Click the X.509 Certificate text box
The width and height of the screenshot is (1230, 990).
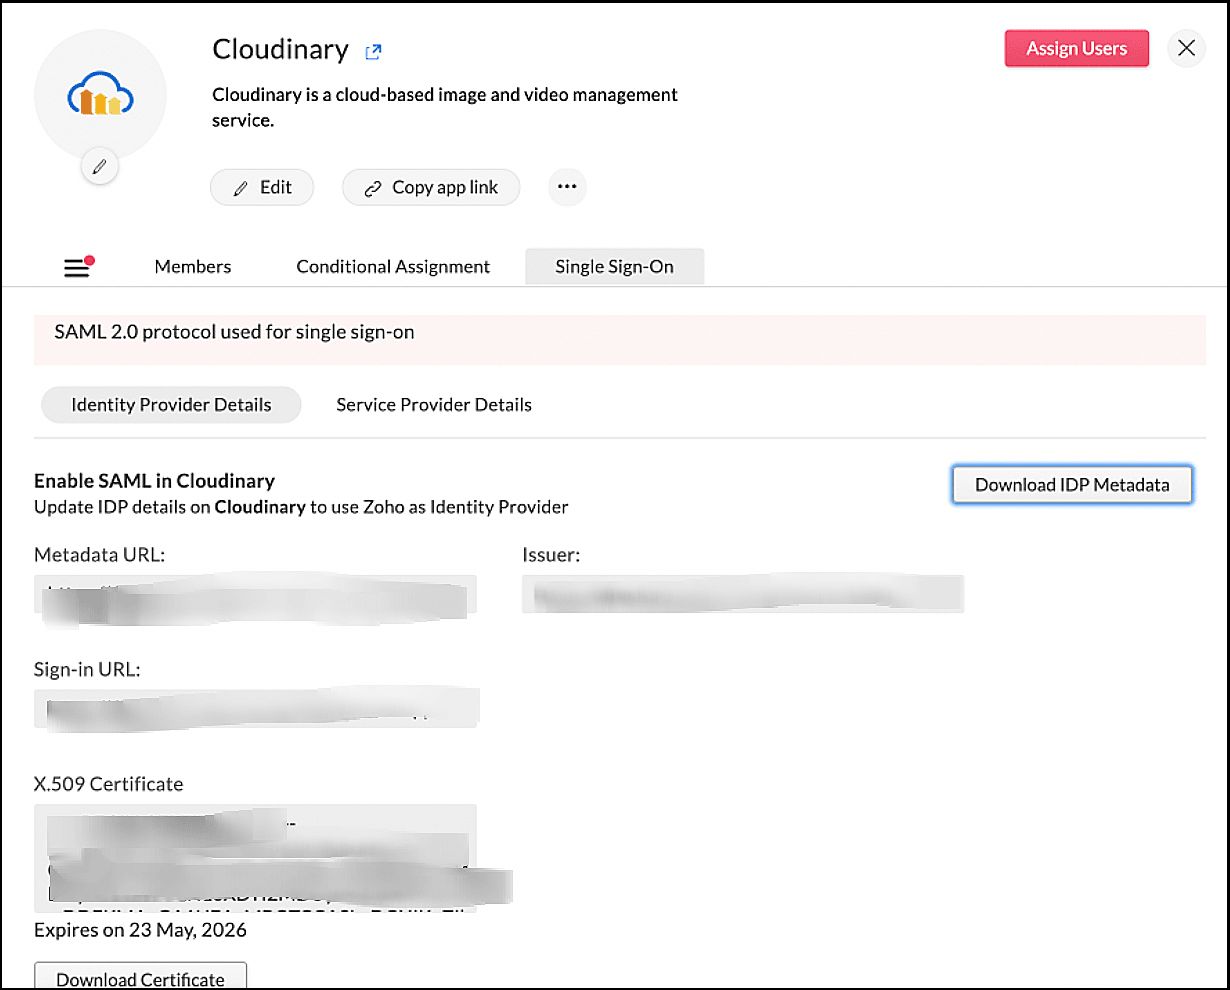[x=255, y=858]
